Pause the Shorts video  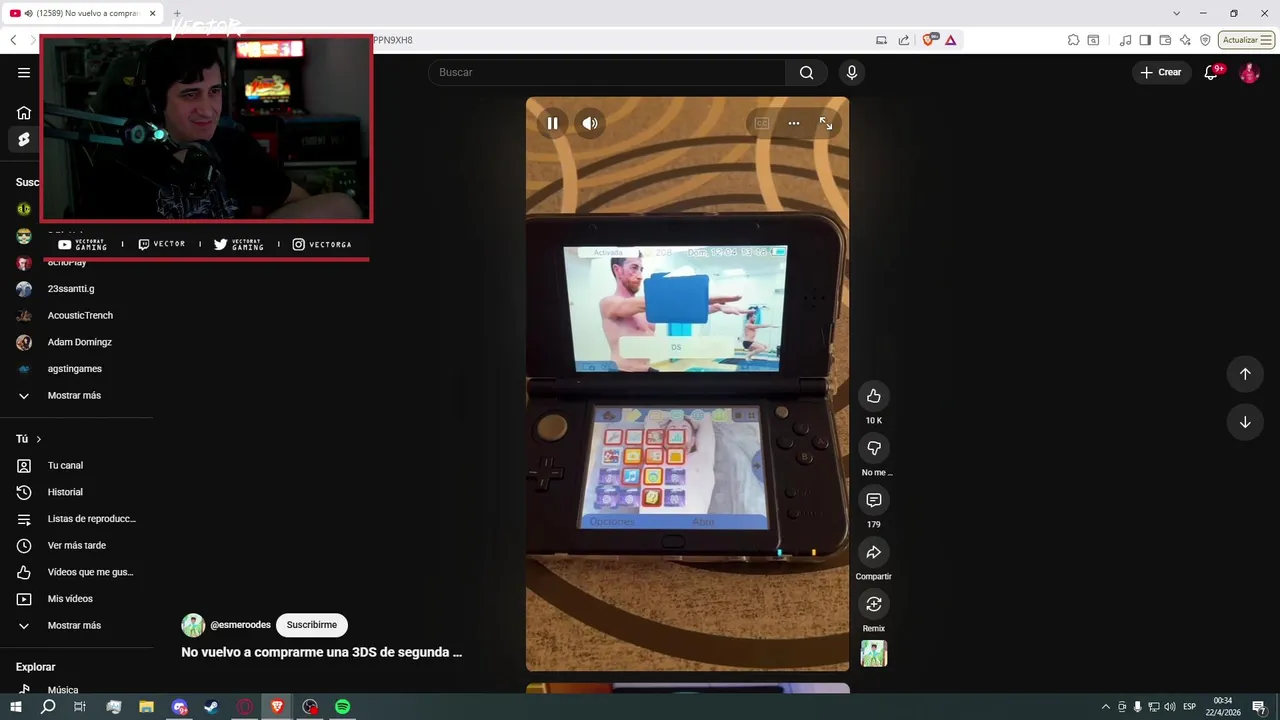click(552, 123)
